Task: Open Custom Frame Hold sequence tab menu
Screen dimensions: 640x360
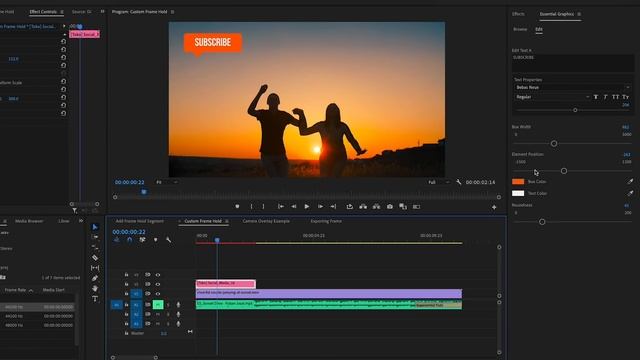Action: [227, 221]
